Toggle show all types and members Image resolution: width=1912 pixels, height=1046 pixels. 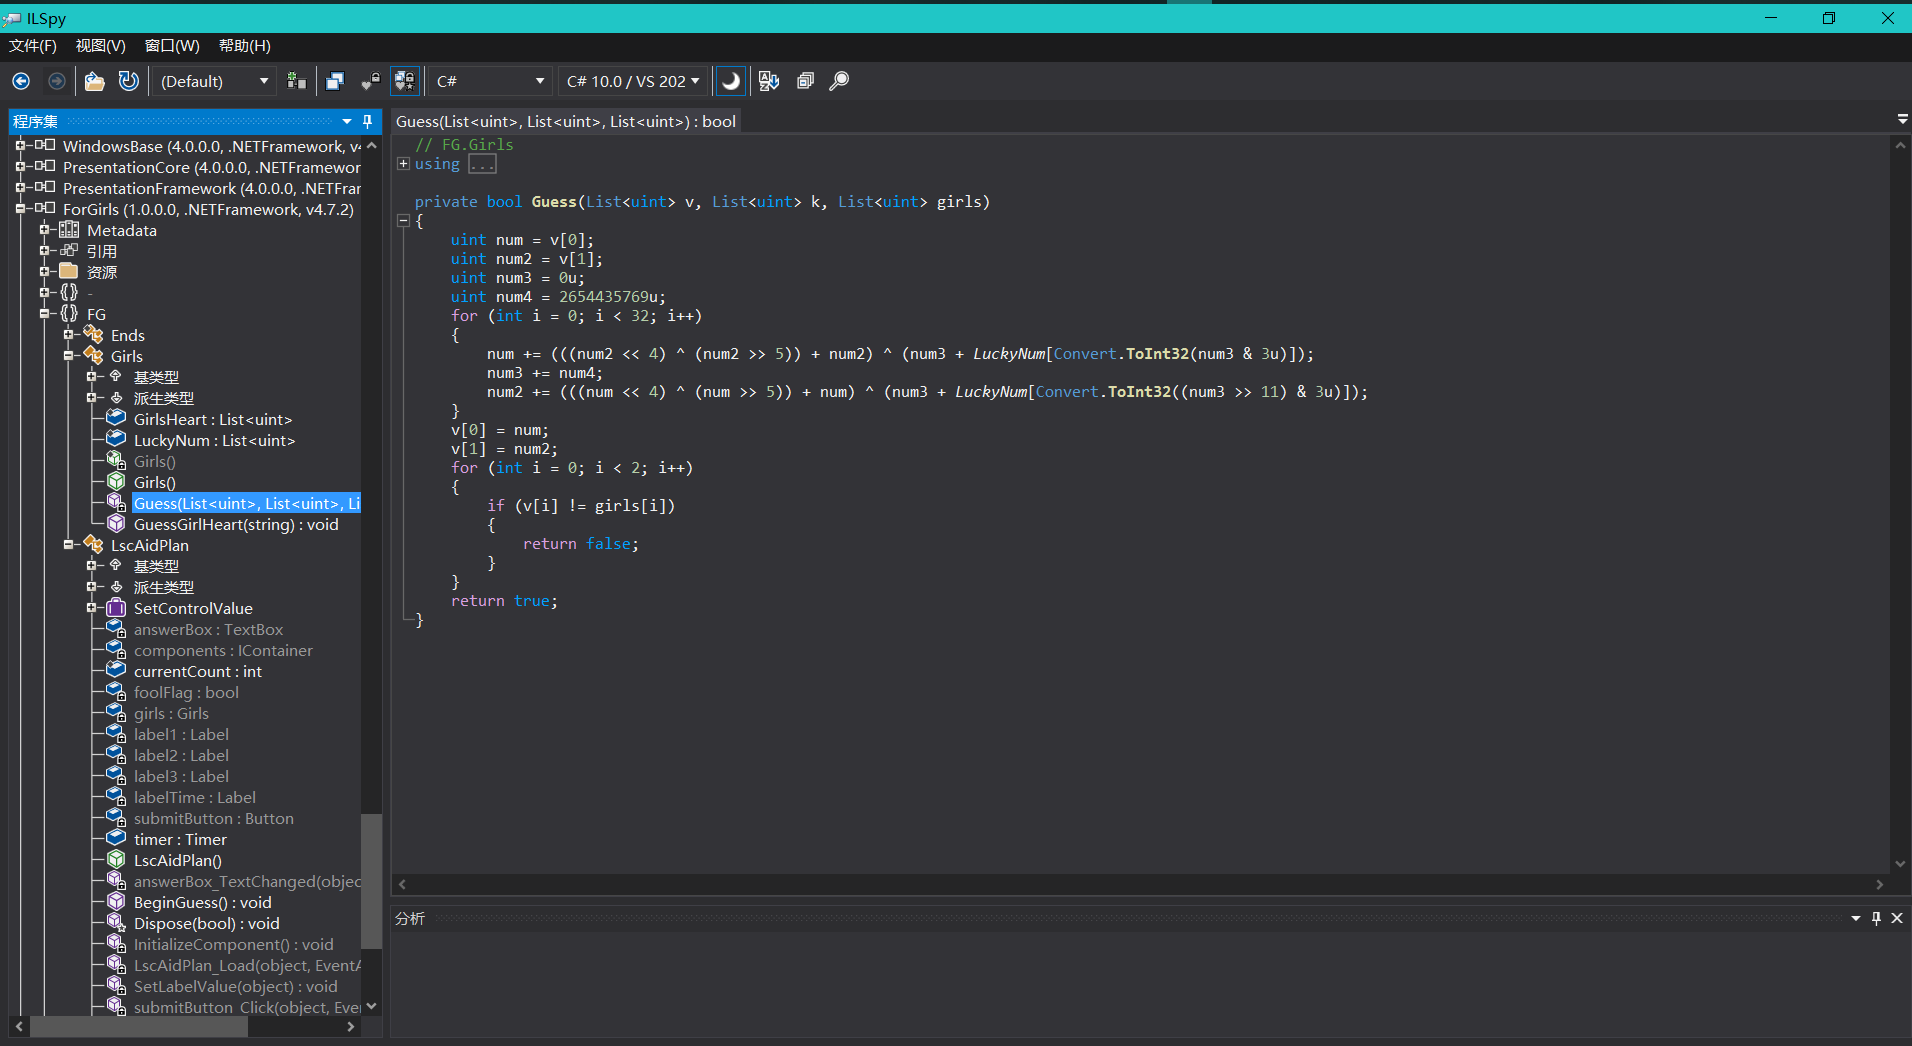(405, 81)
